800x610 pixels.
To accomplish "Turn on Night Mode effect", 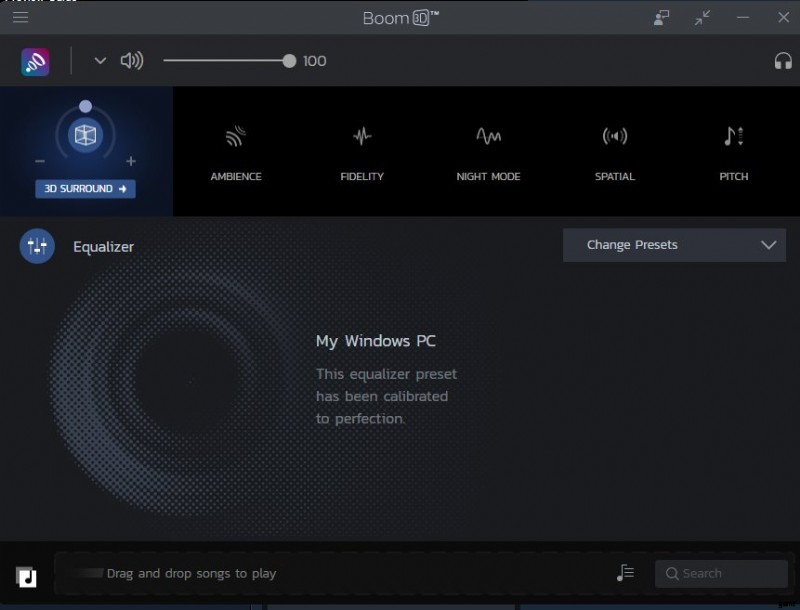I will (x=488, y=152).
